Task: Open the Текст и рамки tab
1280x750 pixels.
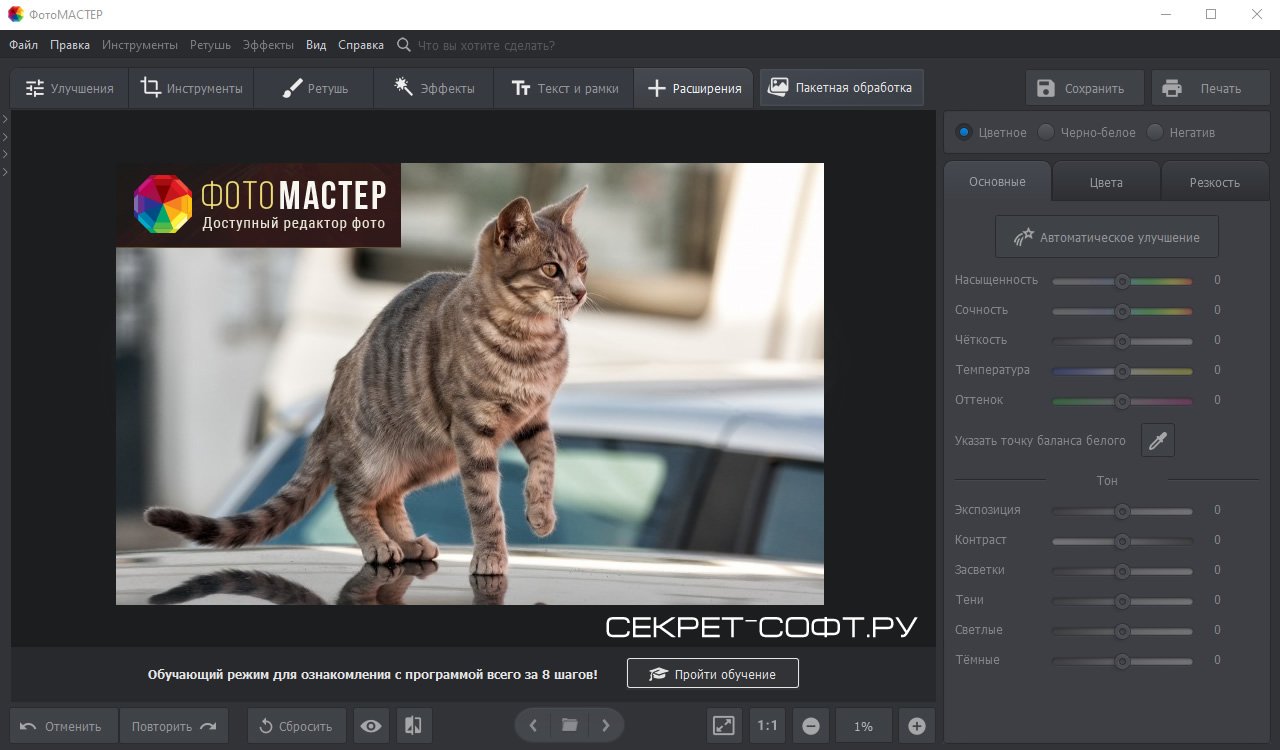Action: [564, 88]
